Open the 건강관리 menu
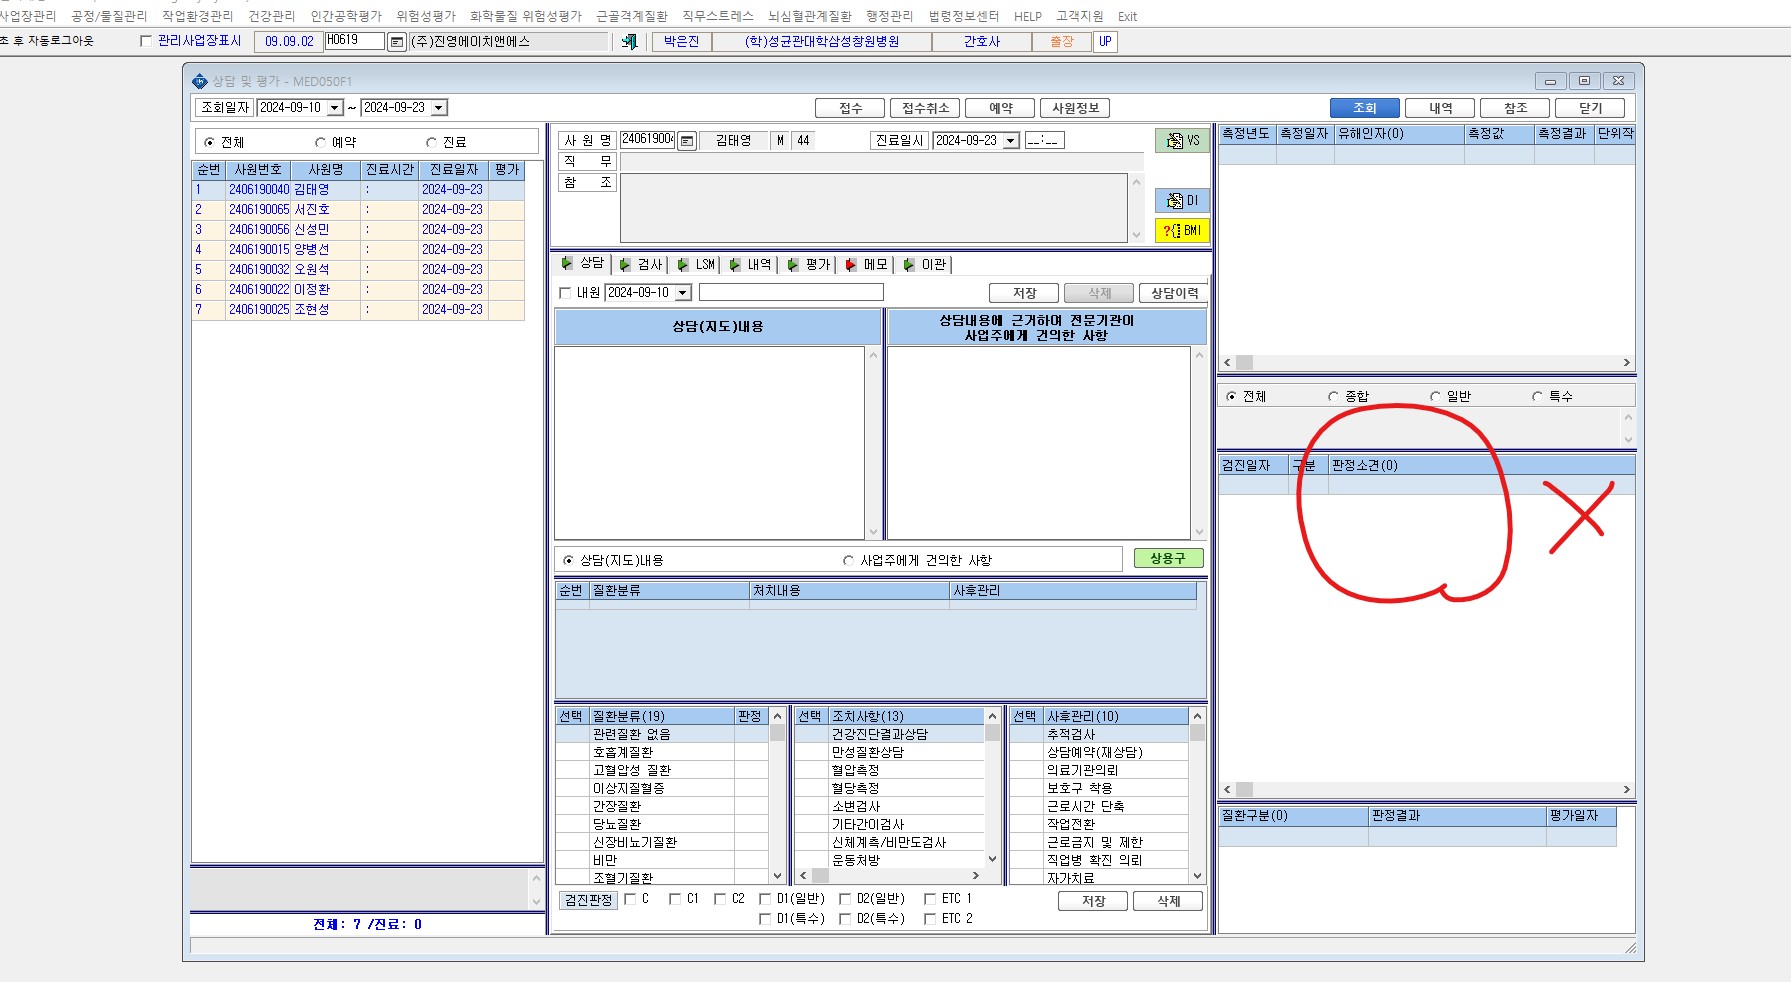 click(x=272, y=16)
